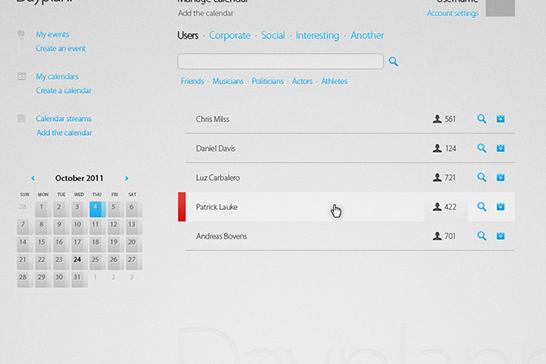The image size is (546, 364).
Task: Select October 15 in mini calendar
Action: [x=43, y=244]
